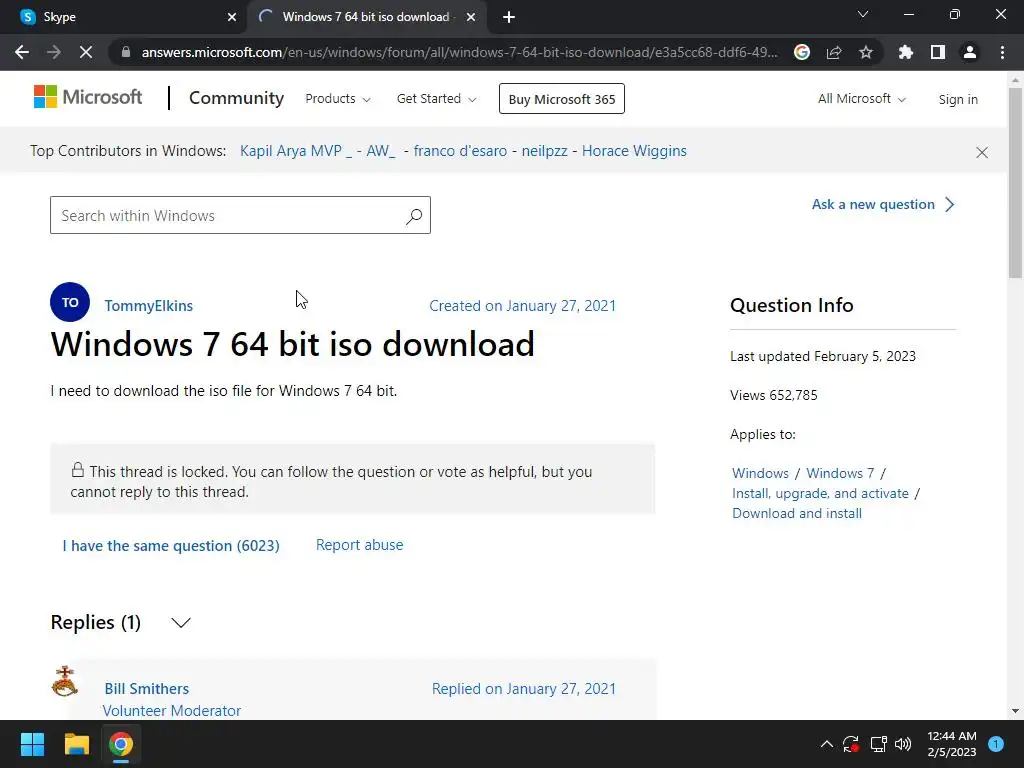Screen dimensions: 1024x768
Task: Click TommyElkins TO avatar
Action: coord(70,302)
